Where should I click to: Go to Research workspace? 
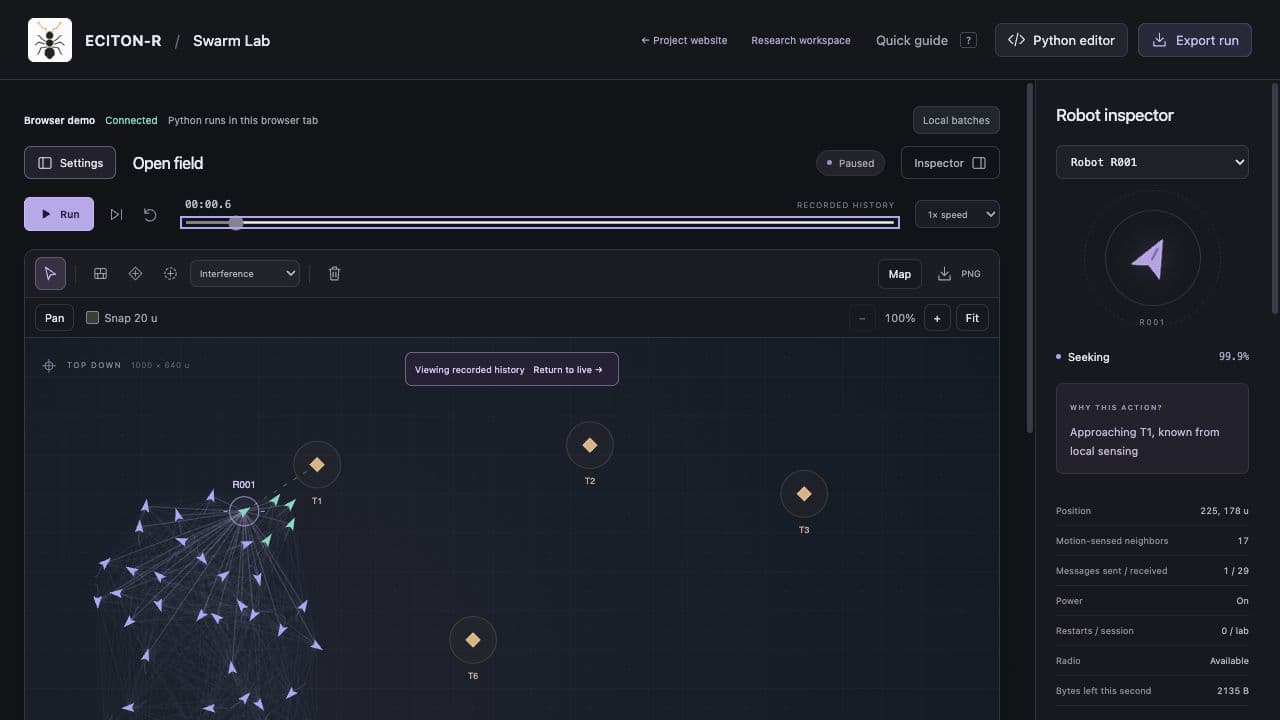click(x=801, y=40)
